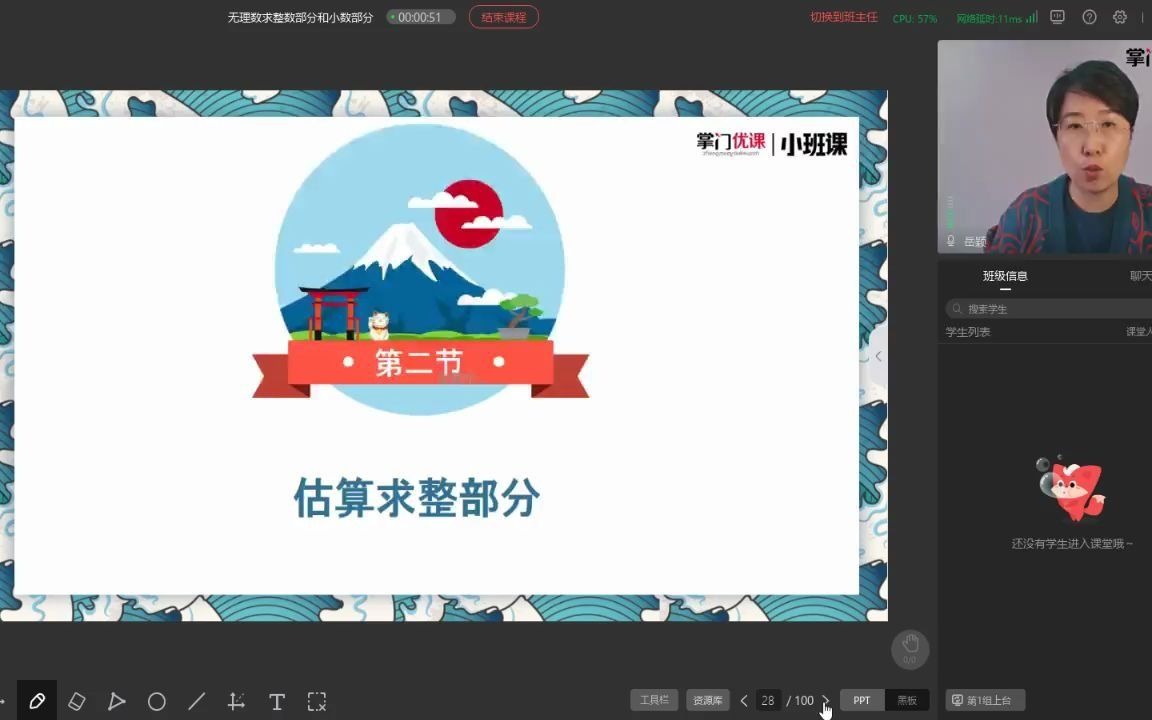The image size is (1152, 720).
Task: Open the help question-mark icon
Action: tap(1090, 17)
